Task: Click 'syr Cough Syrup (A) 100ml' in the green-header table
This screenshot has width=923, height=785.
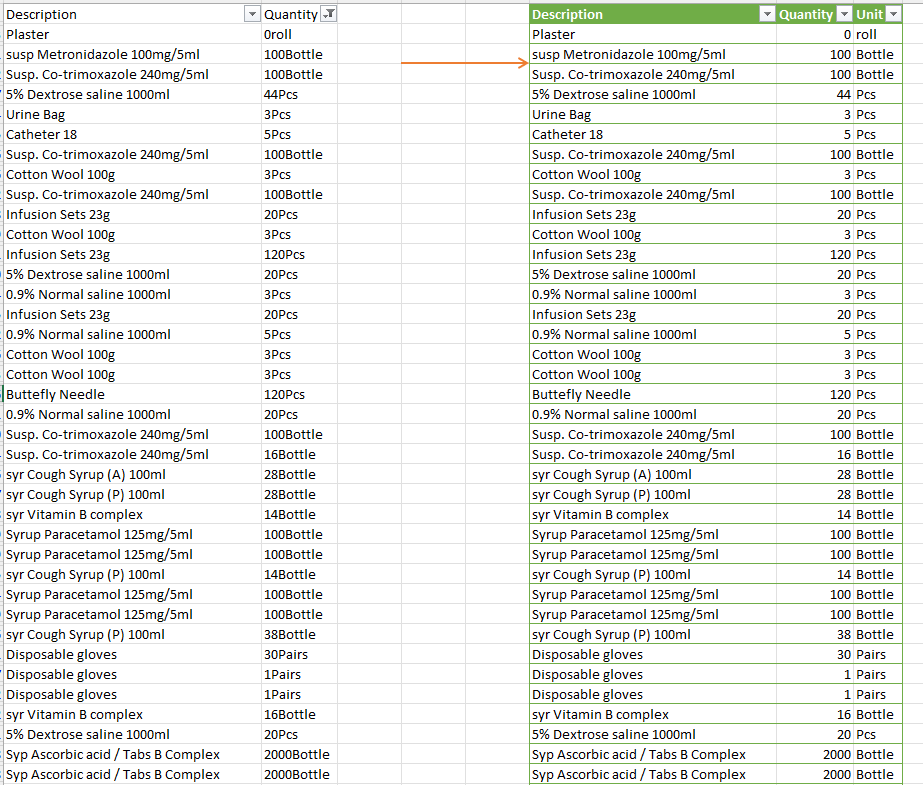Action: tap(612, 475)
